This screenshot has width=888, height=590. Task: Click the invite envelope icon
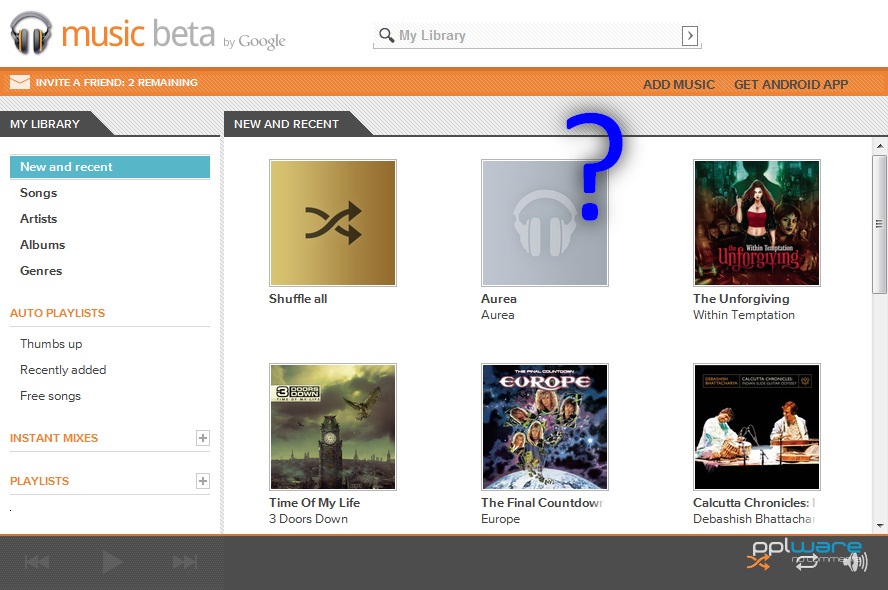[x=20, y=82]
